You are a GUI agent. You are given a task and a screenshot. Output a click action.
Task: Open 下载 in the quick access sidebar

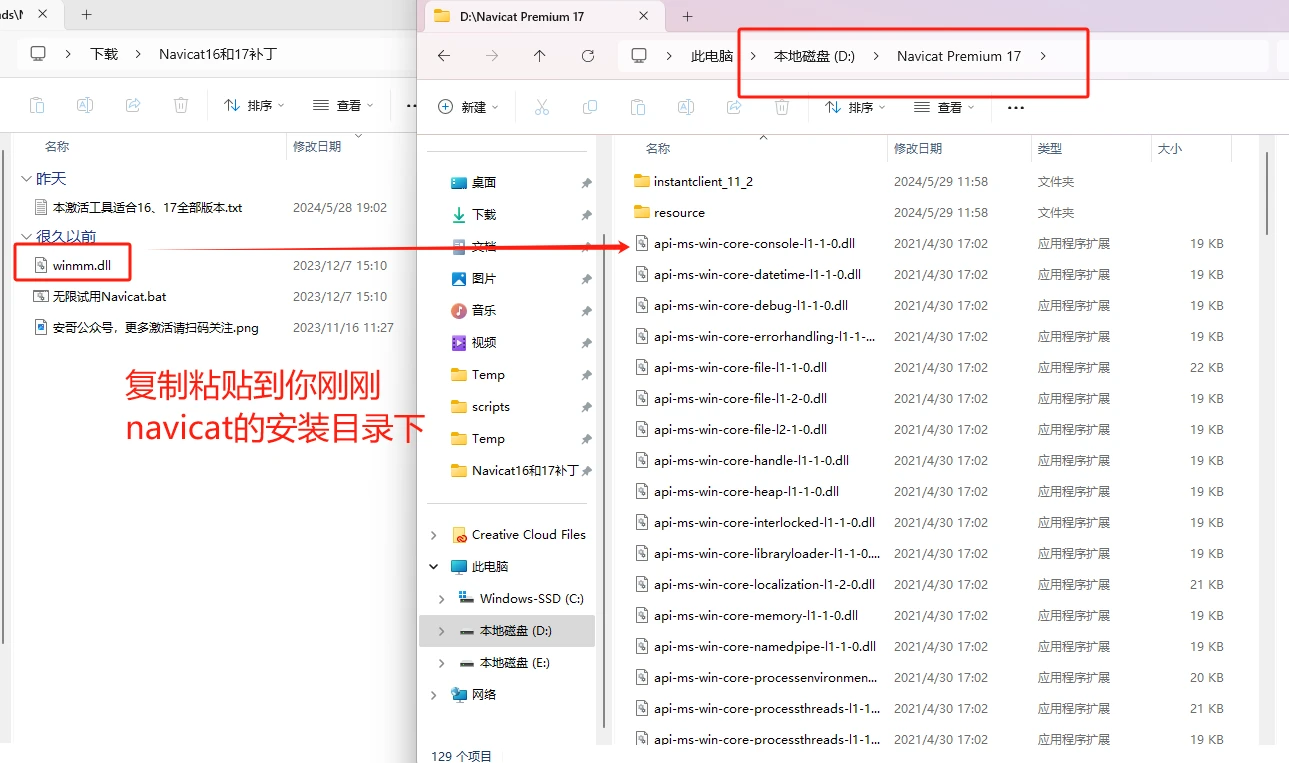pos(484,215)
